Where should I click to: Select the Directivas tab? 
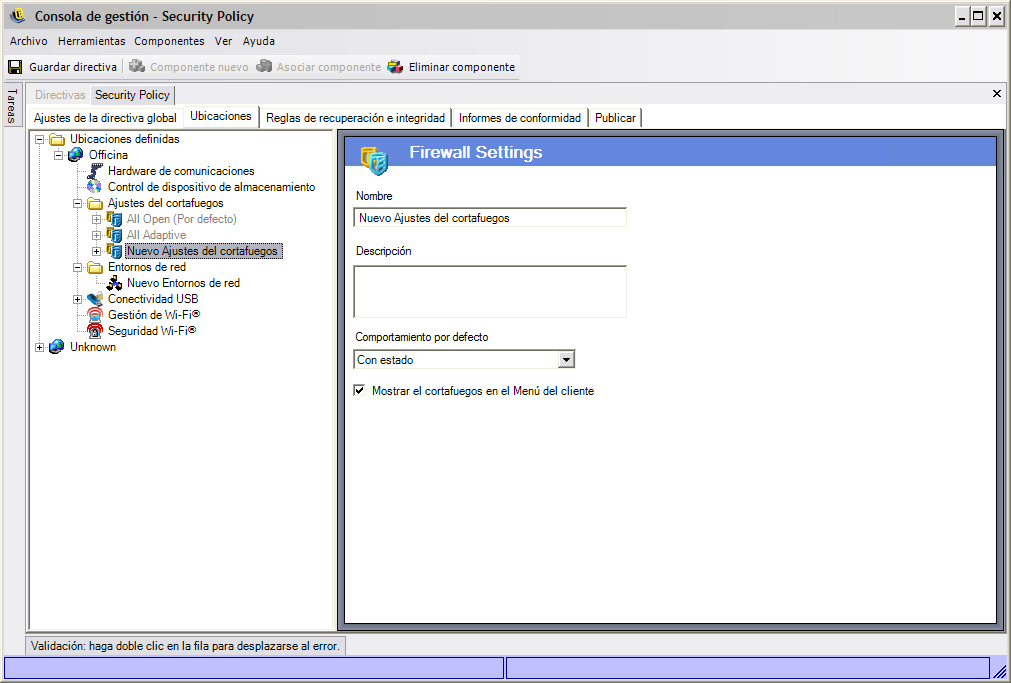(x=60, y=95)
